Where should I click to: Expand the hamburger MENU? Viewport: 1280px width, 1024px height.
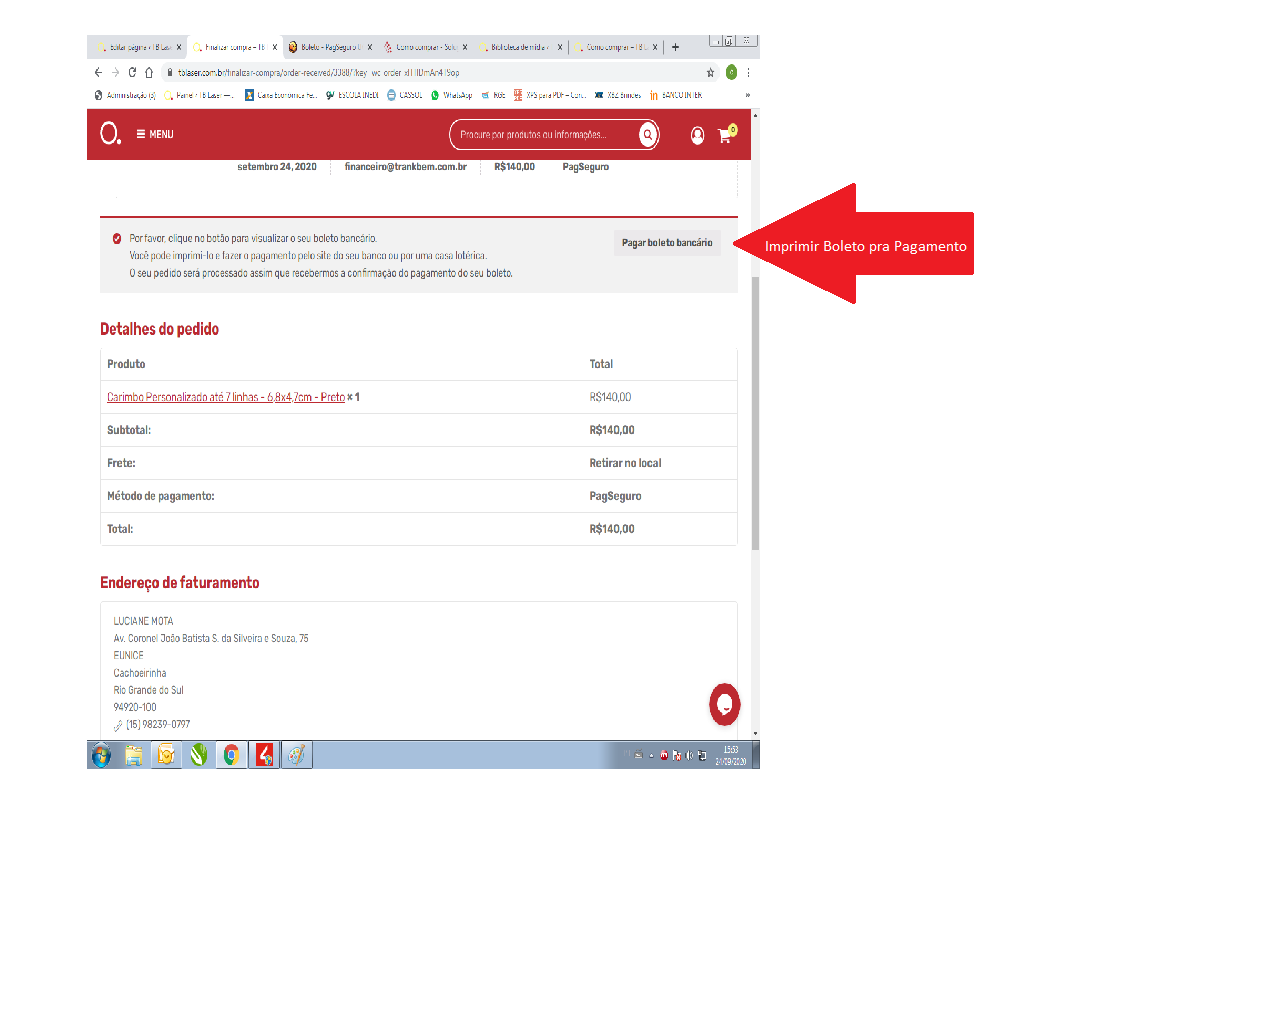[x=155, y=134]
